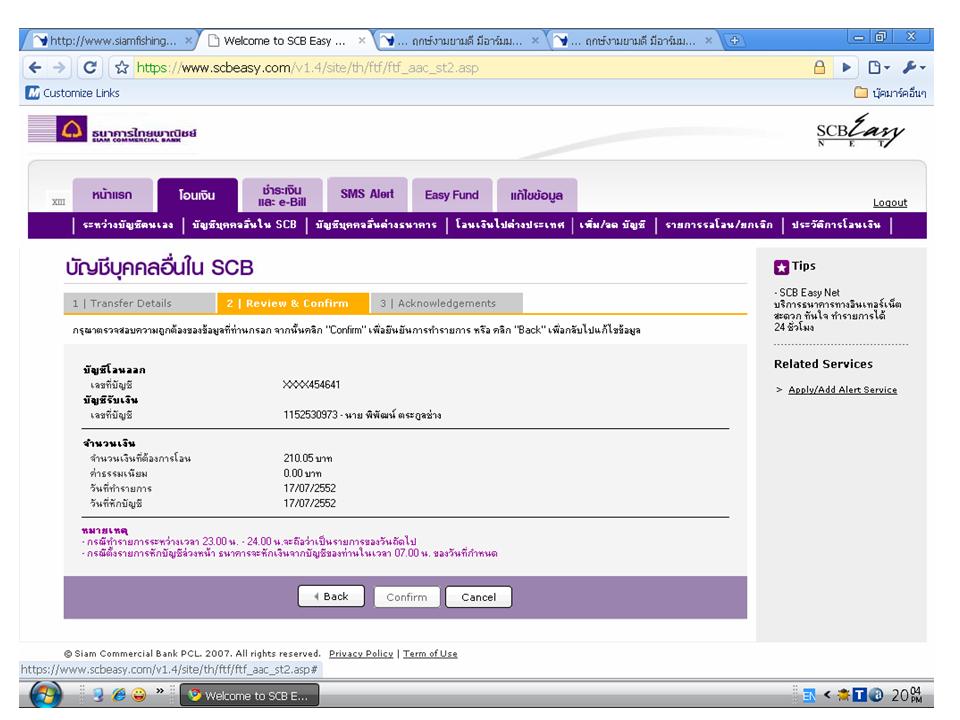Select โอนเงินไปต่างประเทศ submenu

coord(509,225)
